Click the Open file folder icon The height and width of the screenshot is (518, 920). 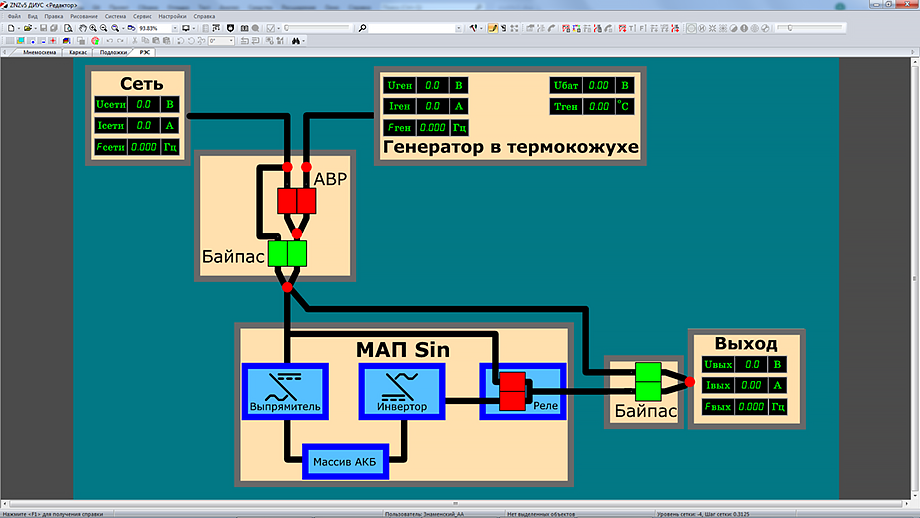(26, 28)
